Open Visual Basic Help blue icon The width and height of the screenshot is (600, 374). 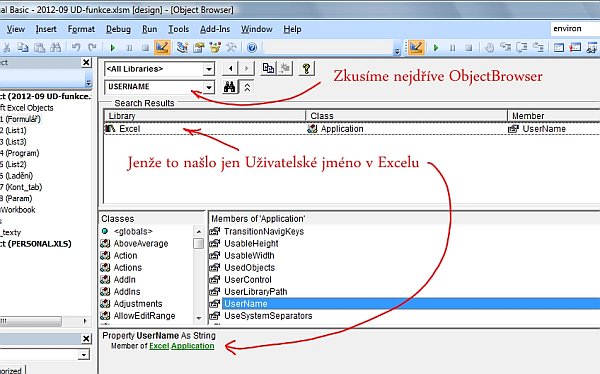(x=252, y=47)
